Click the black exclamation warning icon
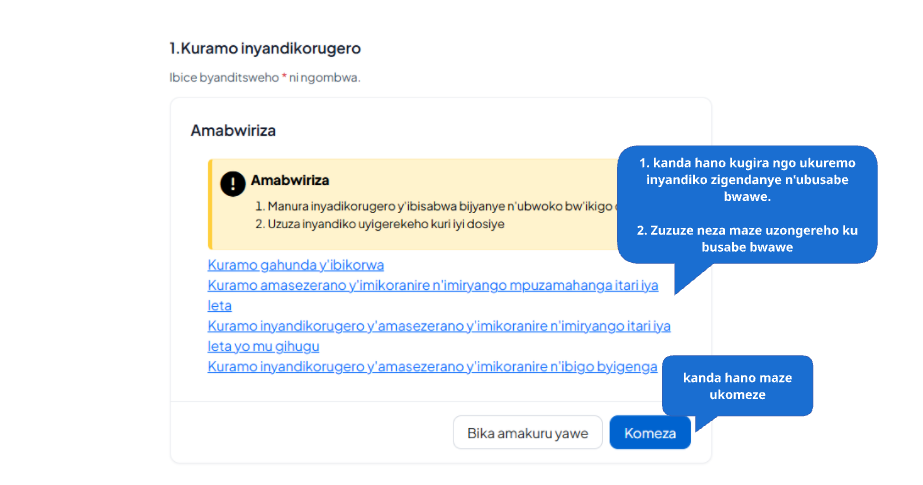 coord(233,184)
